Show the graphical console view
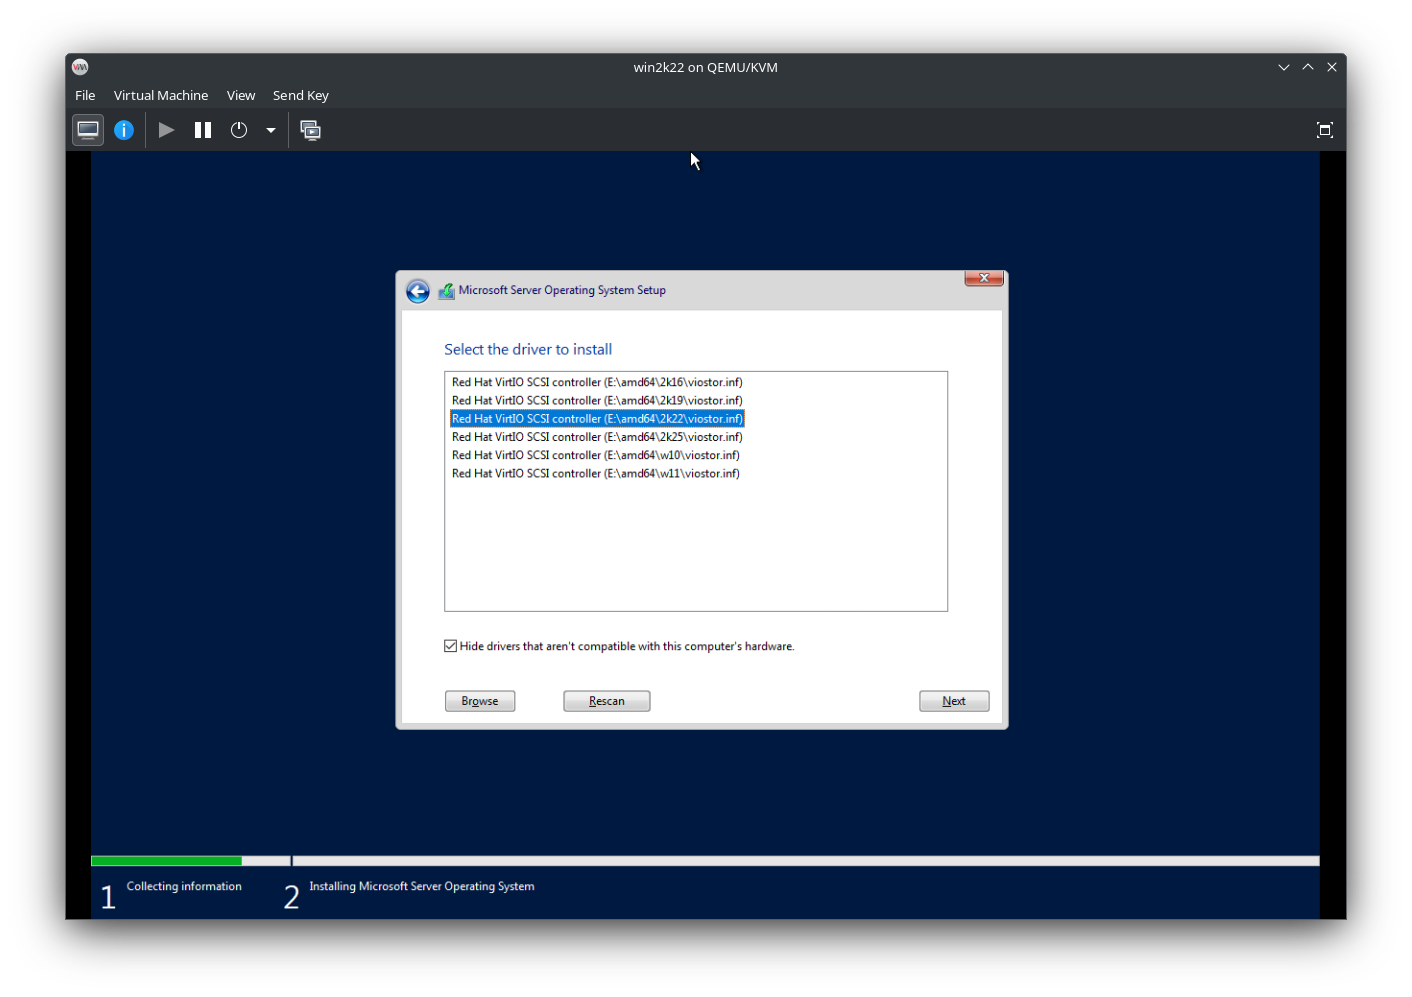The width and height of the screenshot is (1412, 997). (88, 130)
